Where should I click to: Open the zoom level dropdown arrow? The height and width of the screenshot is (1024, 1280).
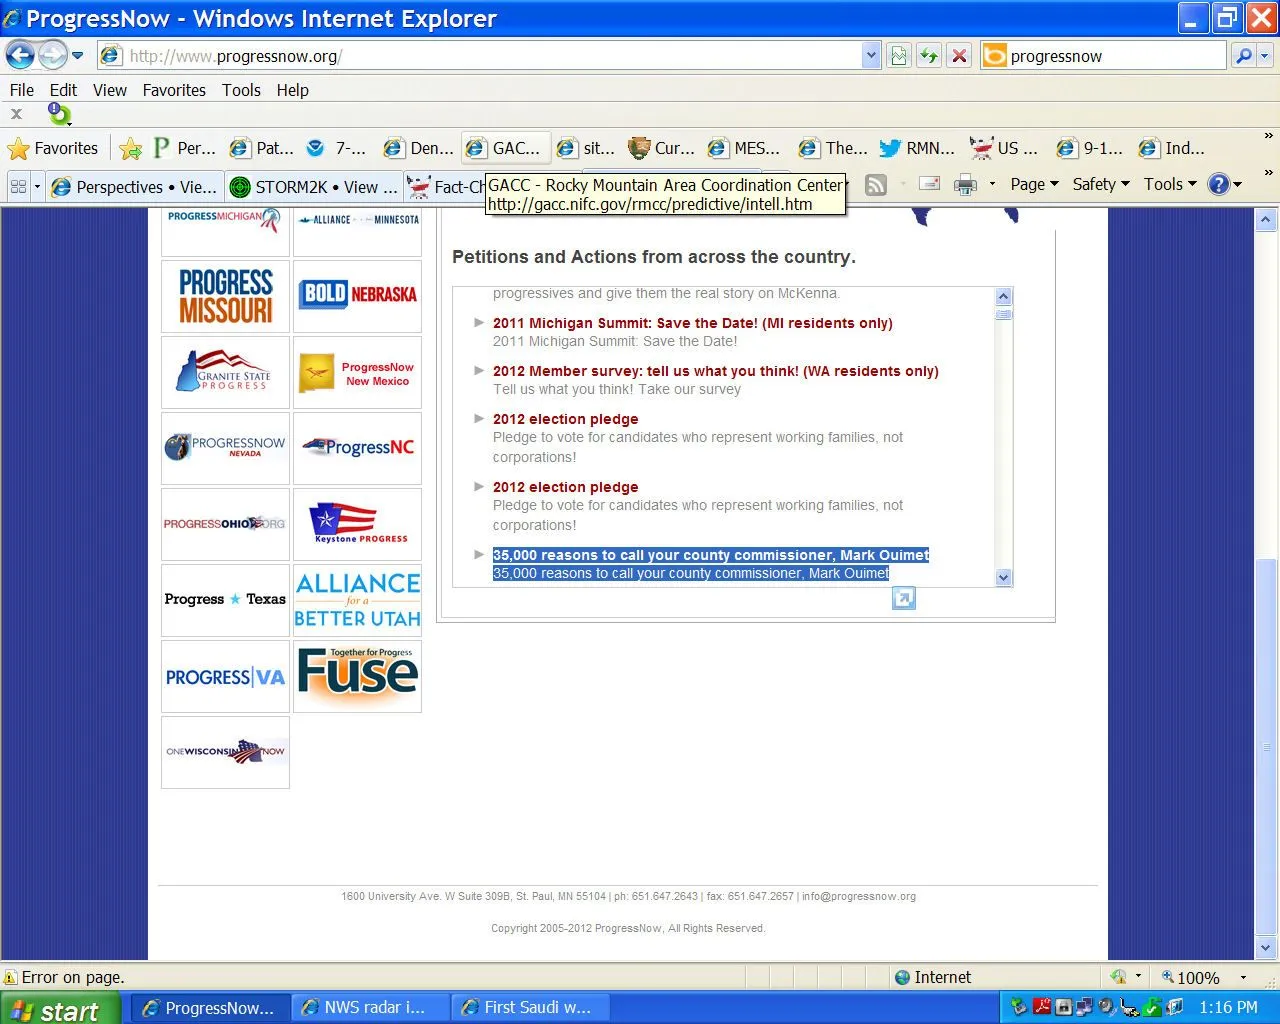pos(1243,978)
